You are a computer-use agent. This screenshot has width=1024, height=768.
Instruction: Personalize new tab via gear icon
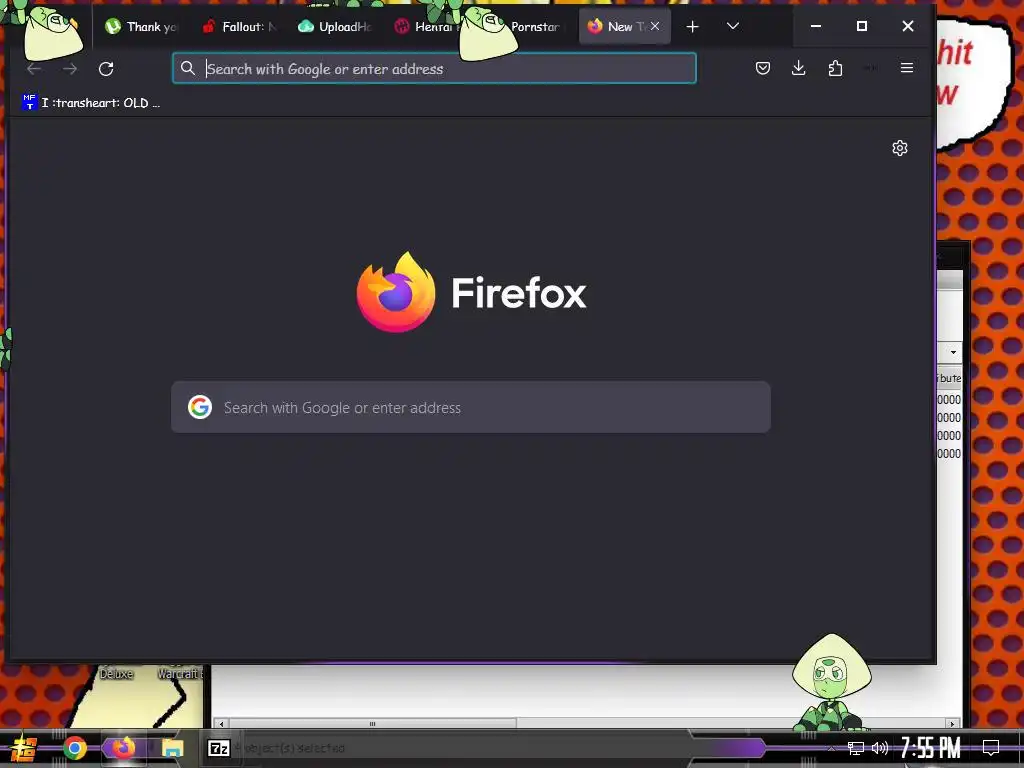click(899, 148)
